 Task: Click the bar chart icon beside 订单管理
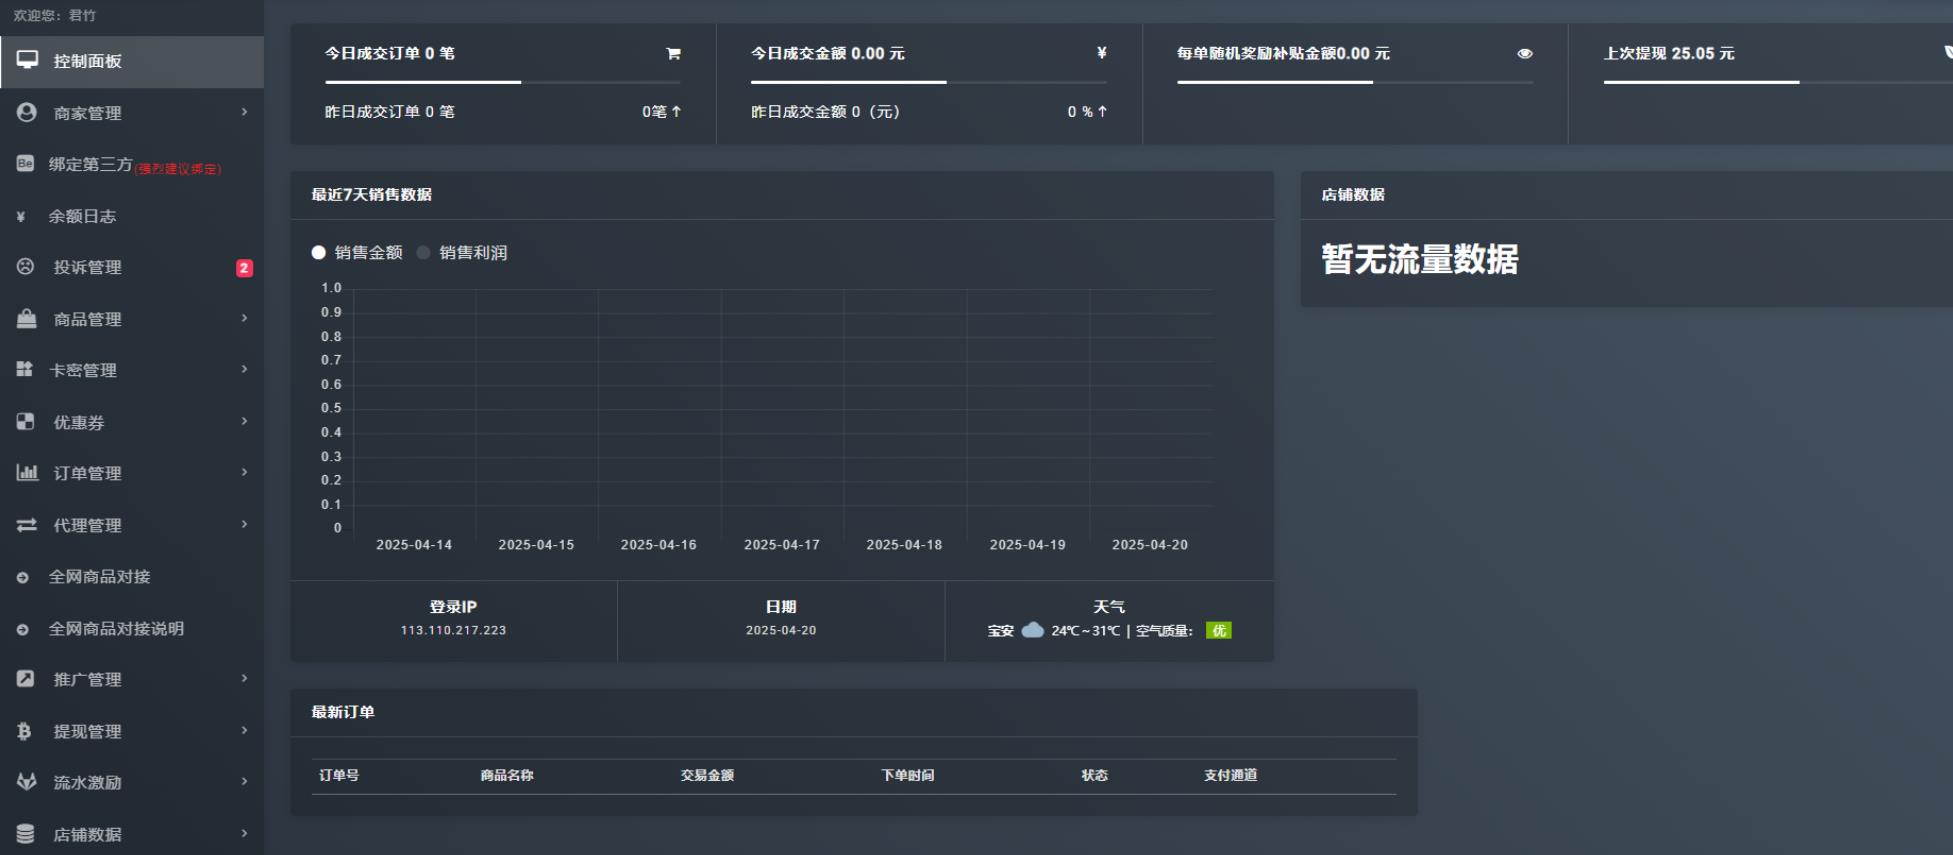point(27,473)
